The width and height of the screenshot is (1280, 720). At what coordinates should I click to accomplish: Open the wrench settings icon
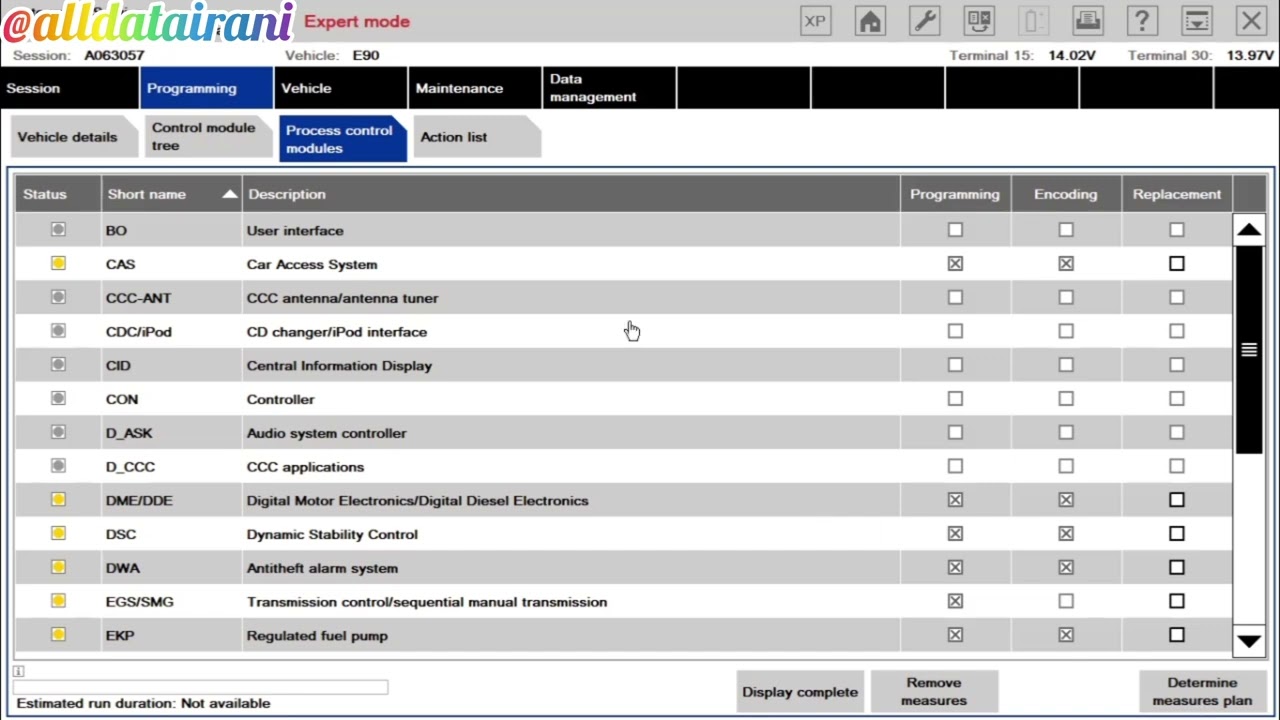click(925, 21)
